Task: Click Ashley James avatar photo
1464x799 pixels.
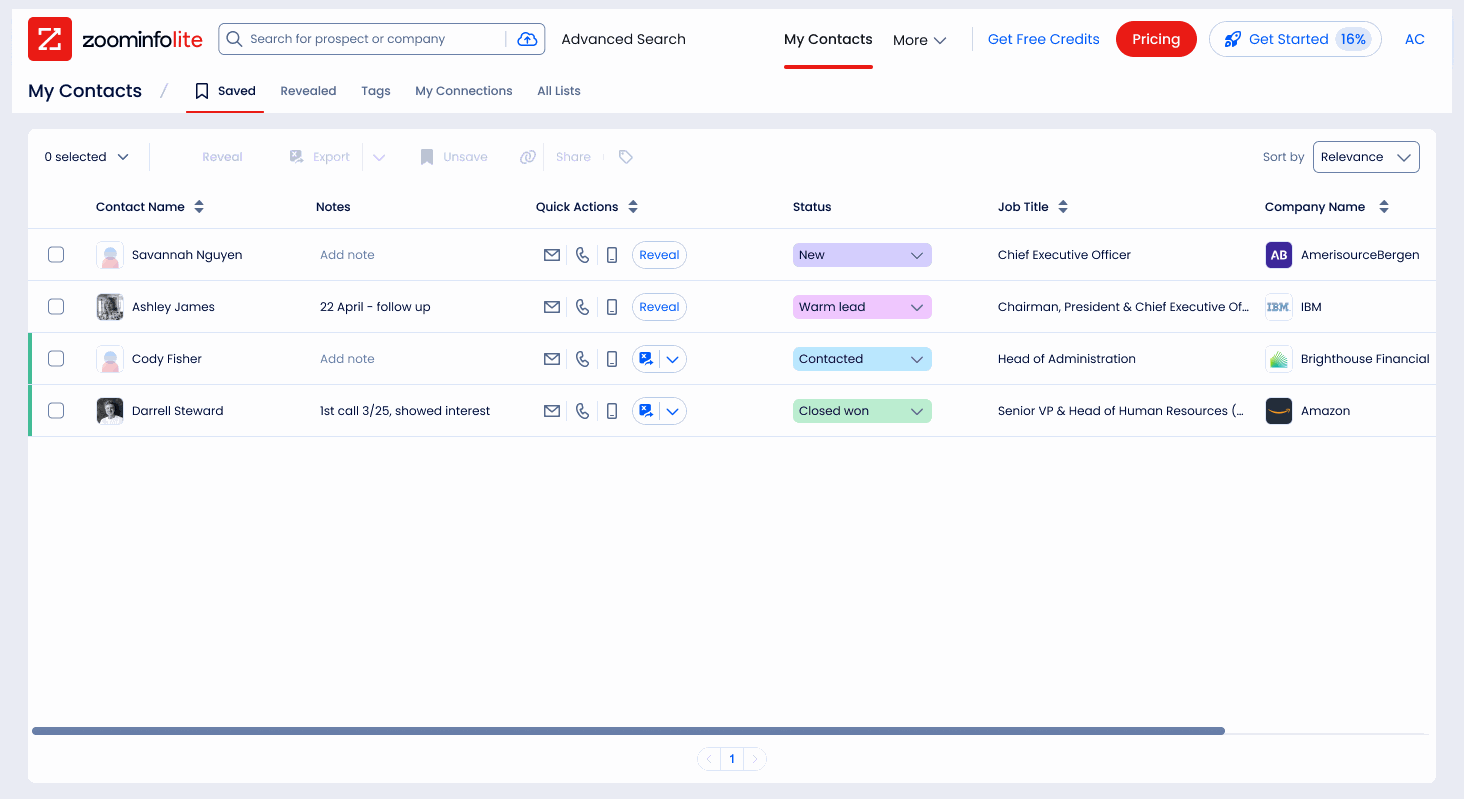Action: click(x=110, y=307)
